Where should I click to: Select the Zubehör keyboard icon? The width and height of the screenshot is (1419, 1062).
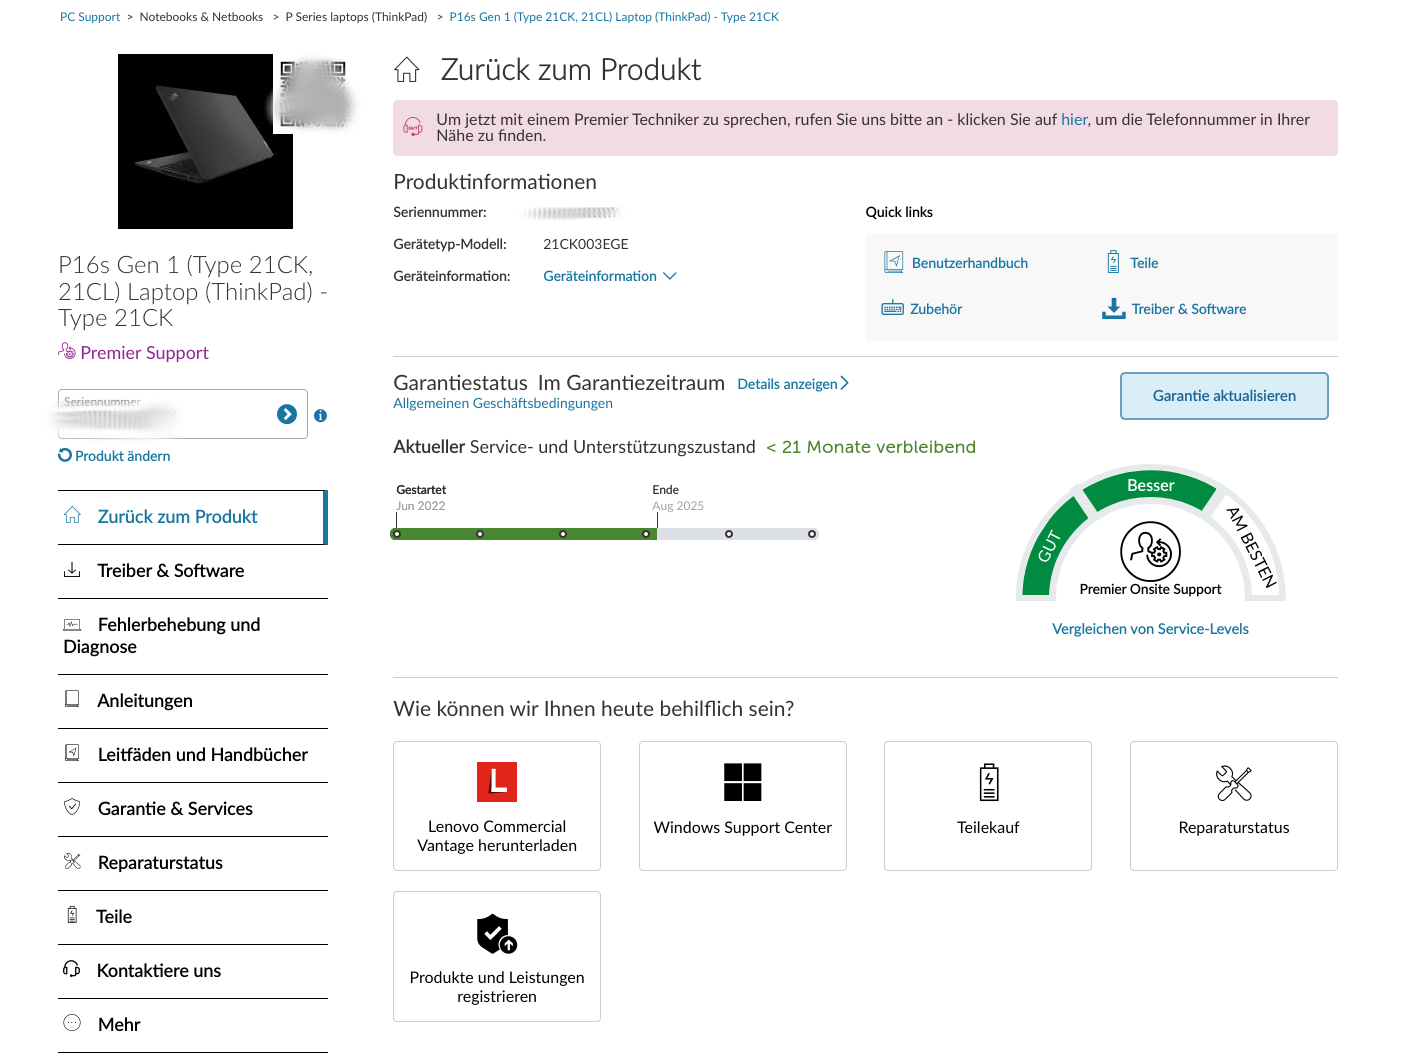click(891, 308)
